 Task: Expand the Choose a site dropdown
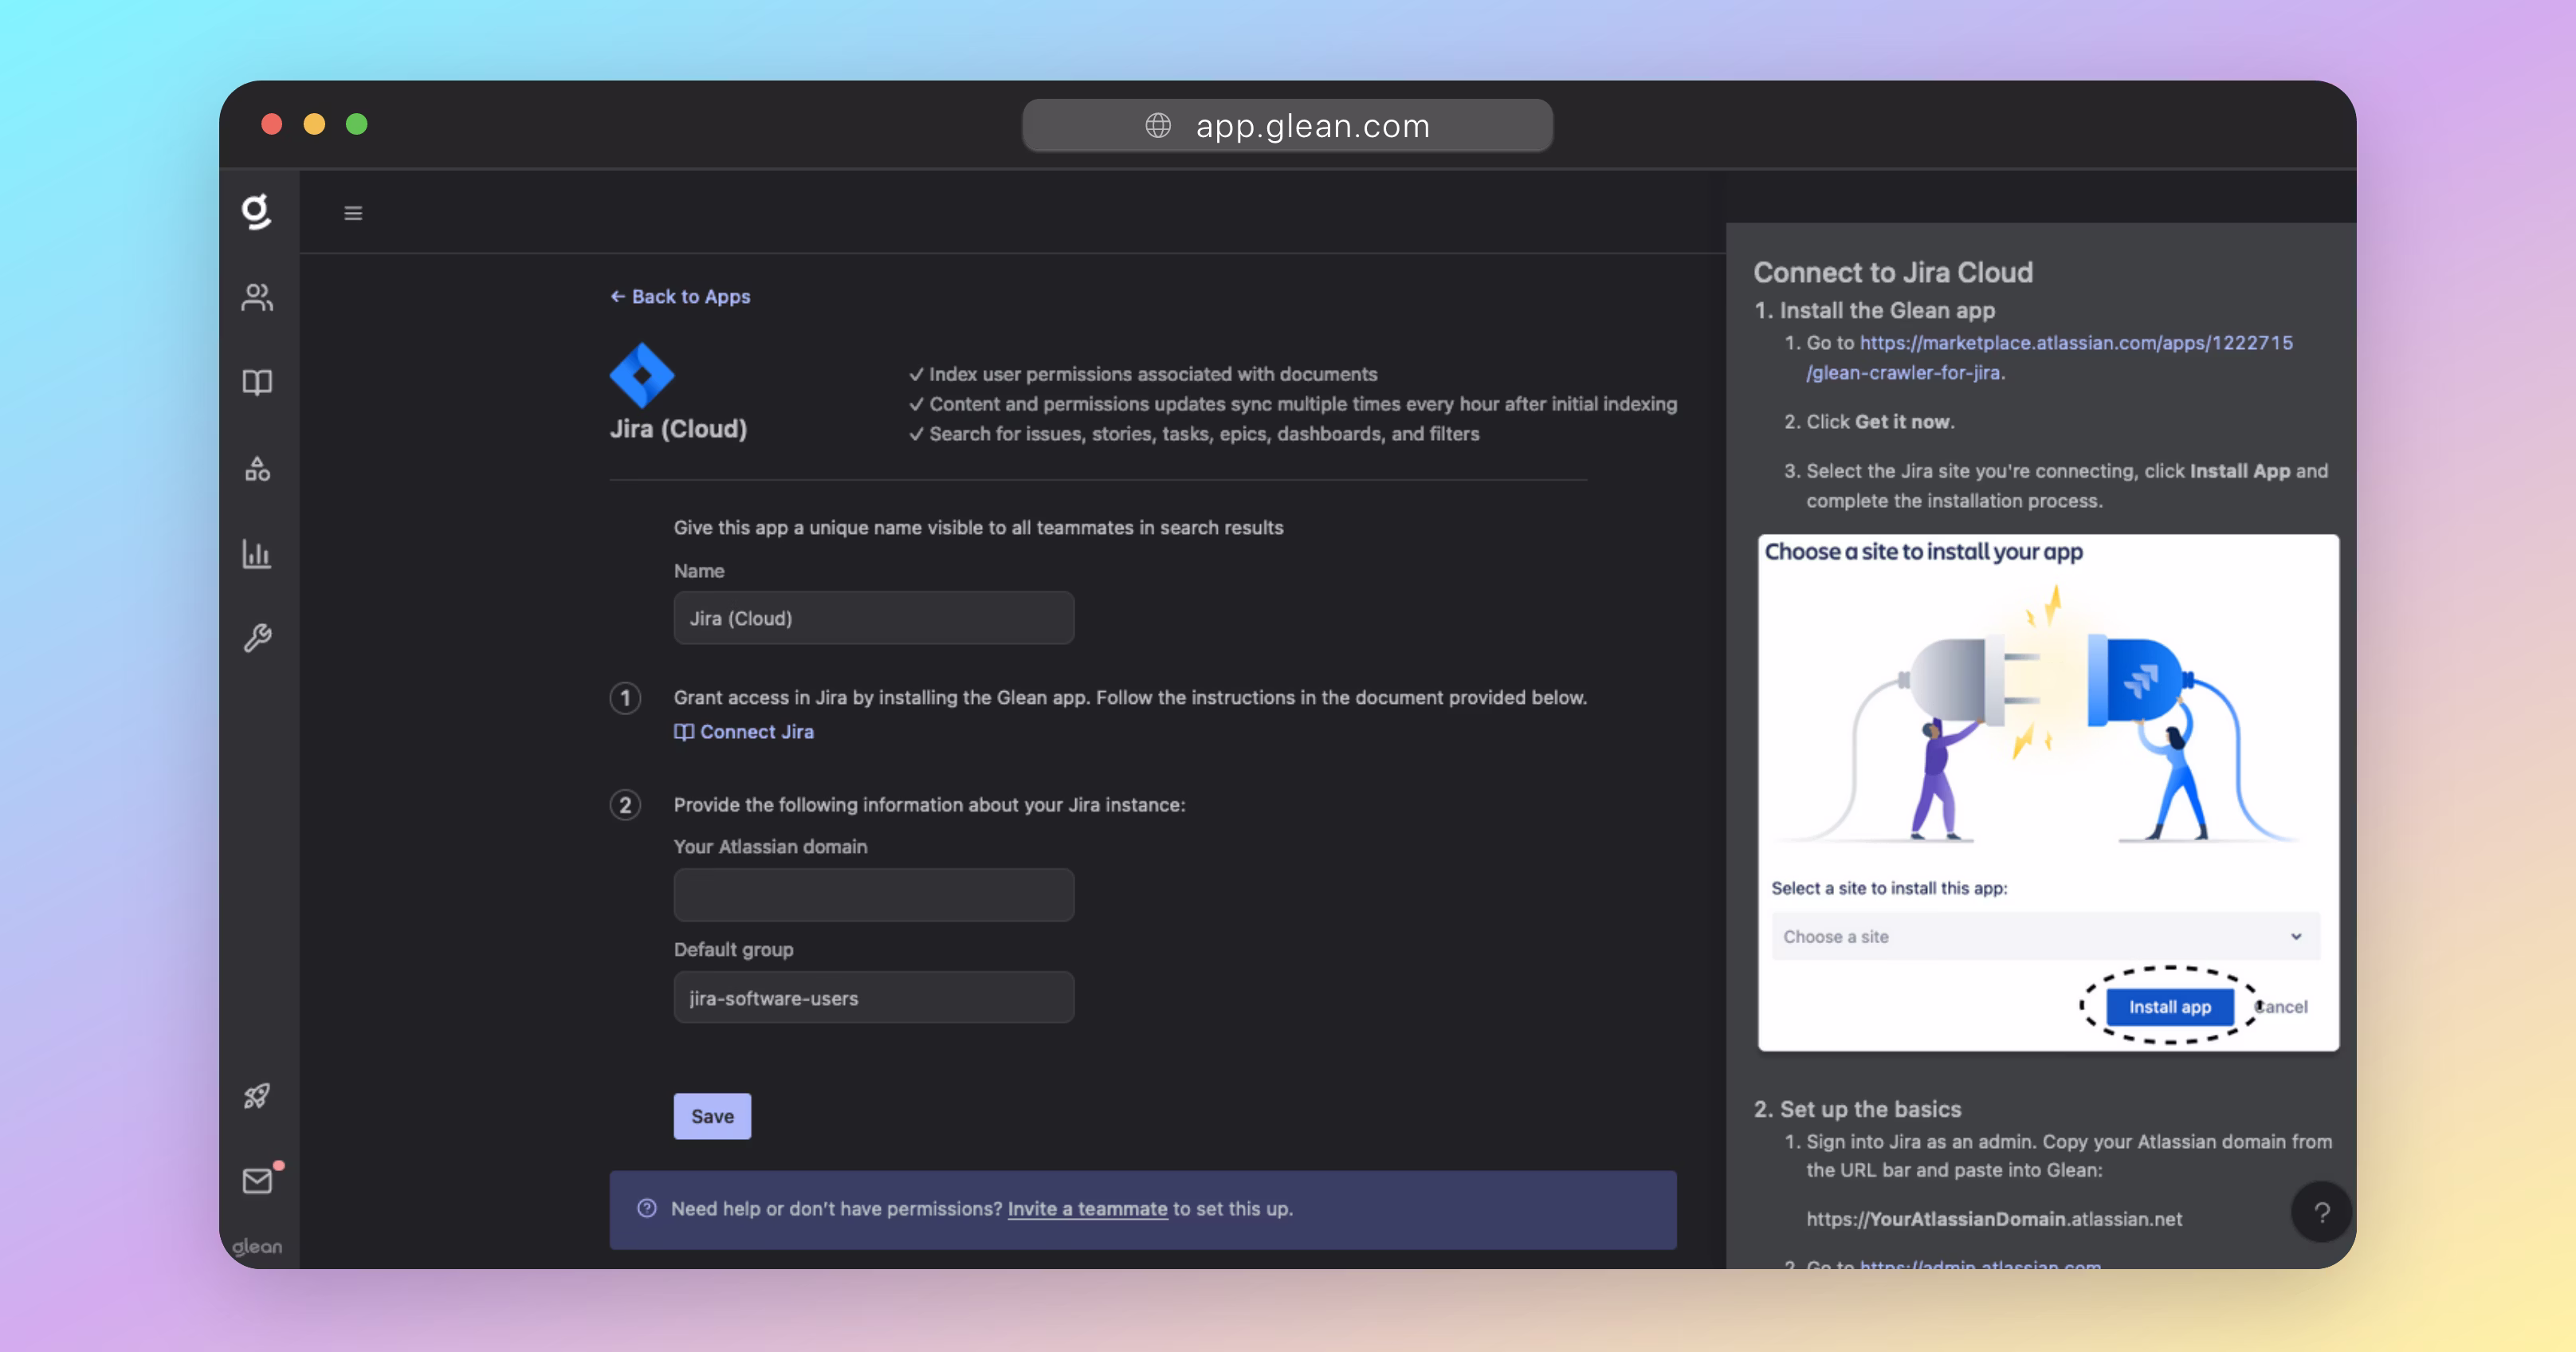coord(2045,937)
